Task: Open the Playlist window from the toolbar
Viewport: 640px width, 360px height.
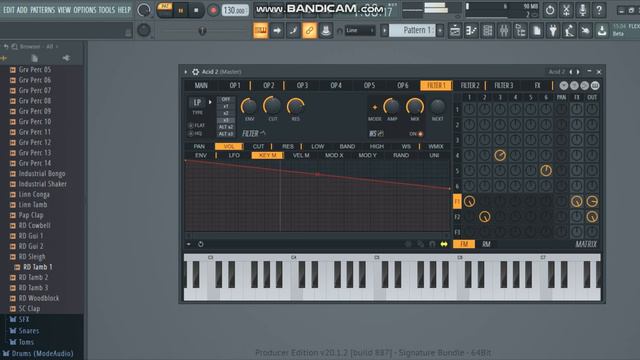Action: (455, 30)
